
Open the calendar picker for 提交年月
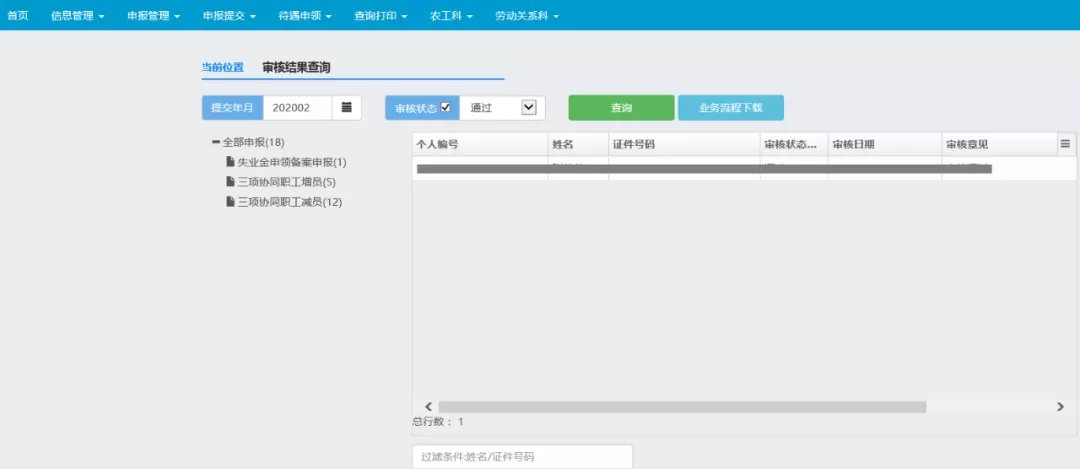346,107
